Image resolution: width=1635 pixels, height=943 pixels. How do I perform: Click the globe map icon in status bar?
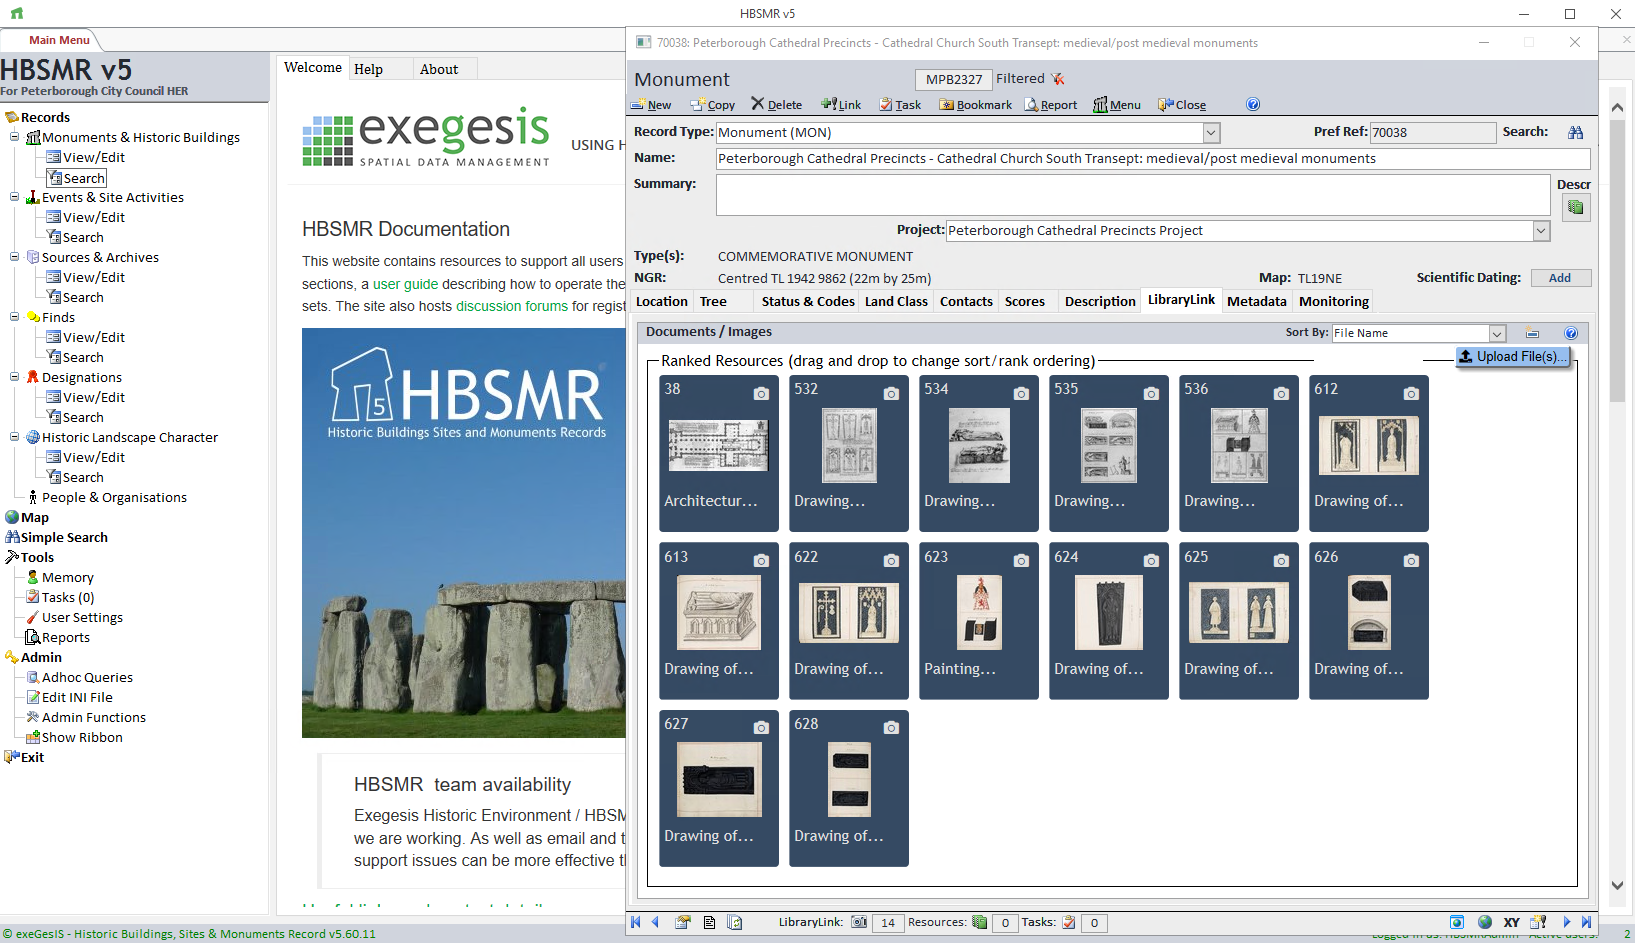click(x=1485, y=922)
